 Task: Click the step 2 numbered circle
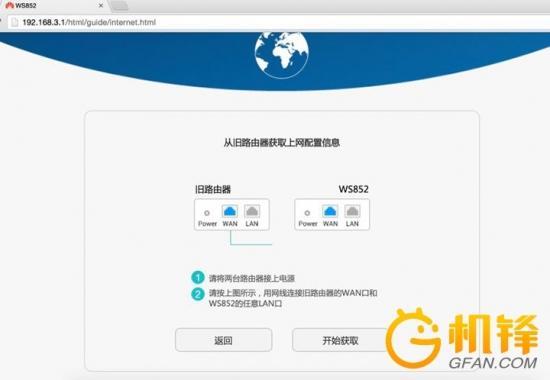198,294
